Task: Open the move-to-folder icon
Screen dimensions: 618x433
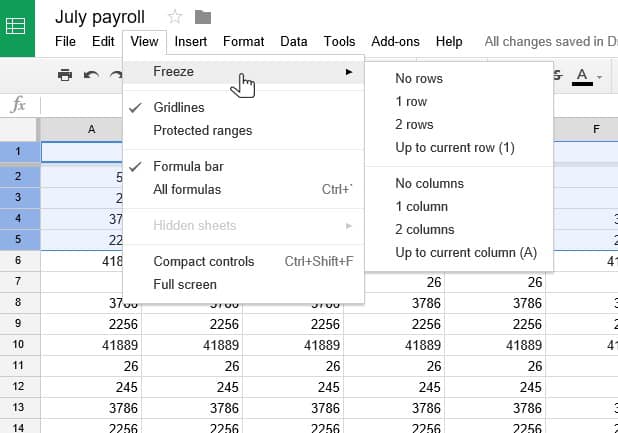Action: (x=203, y=16)
